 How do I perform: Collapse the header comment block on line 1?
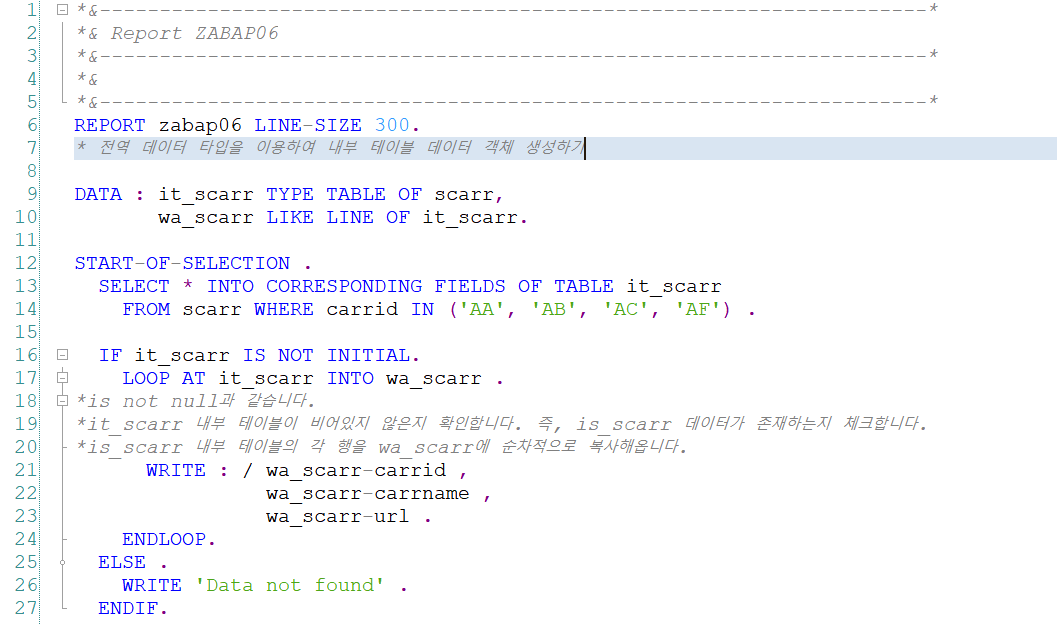coord(62,9)
